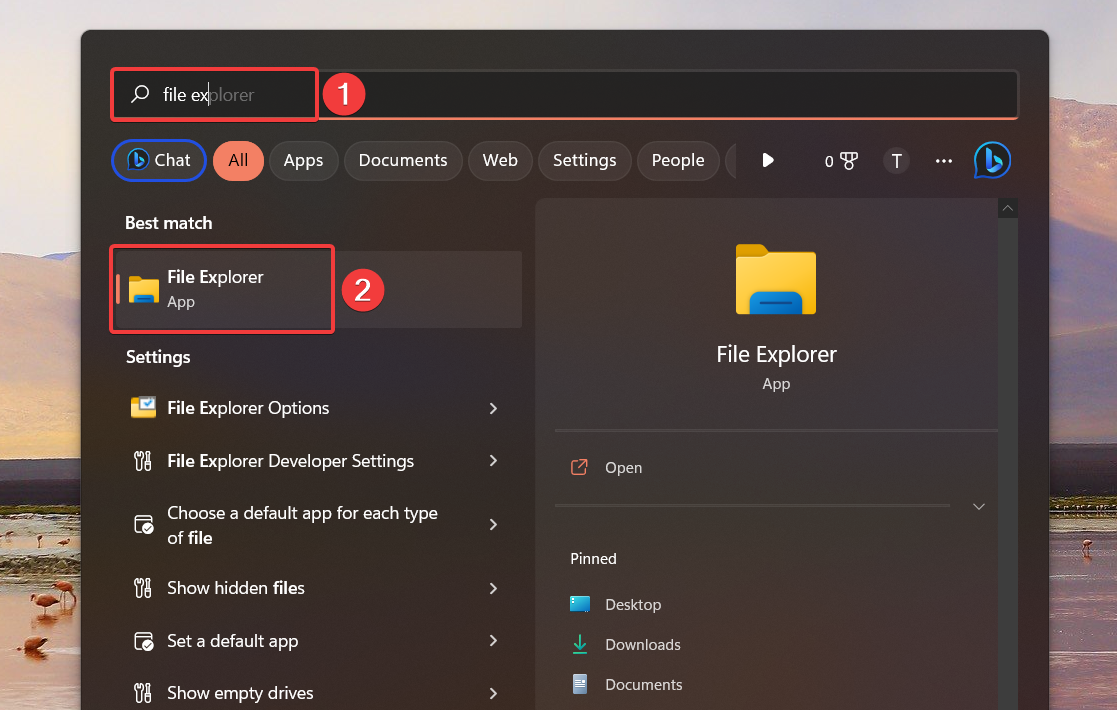Expand more File Explorer actions with the chevron
1117x710 pixels.
(x=978, y=506)
